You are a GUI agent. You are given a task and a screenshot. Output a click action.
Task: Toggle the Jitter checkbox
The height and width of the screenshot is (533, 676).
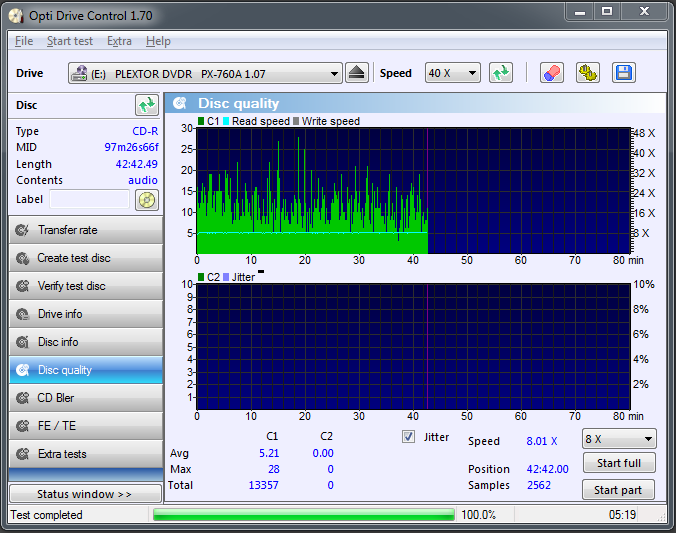tap(408, 437)
